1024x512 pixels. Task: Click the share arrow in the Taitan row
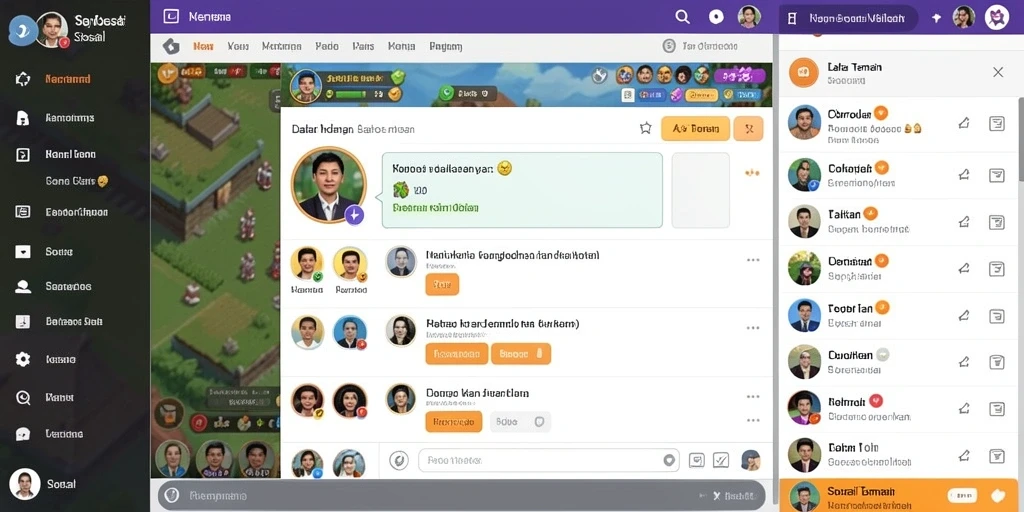pyautogui.click(x=963, y=223)
